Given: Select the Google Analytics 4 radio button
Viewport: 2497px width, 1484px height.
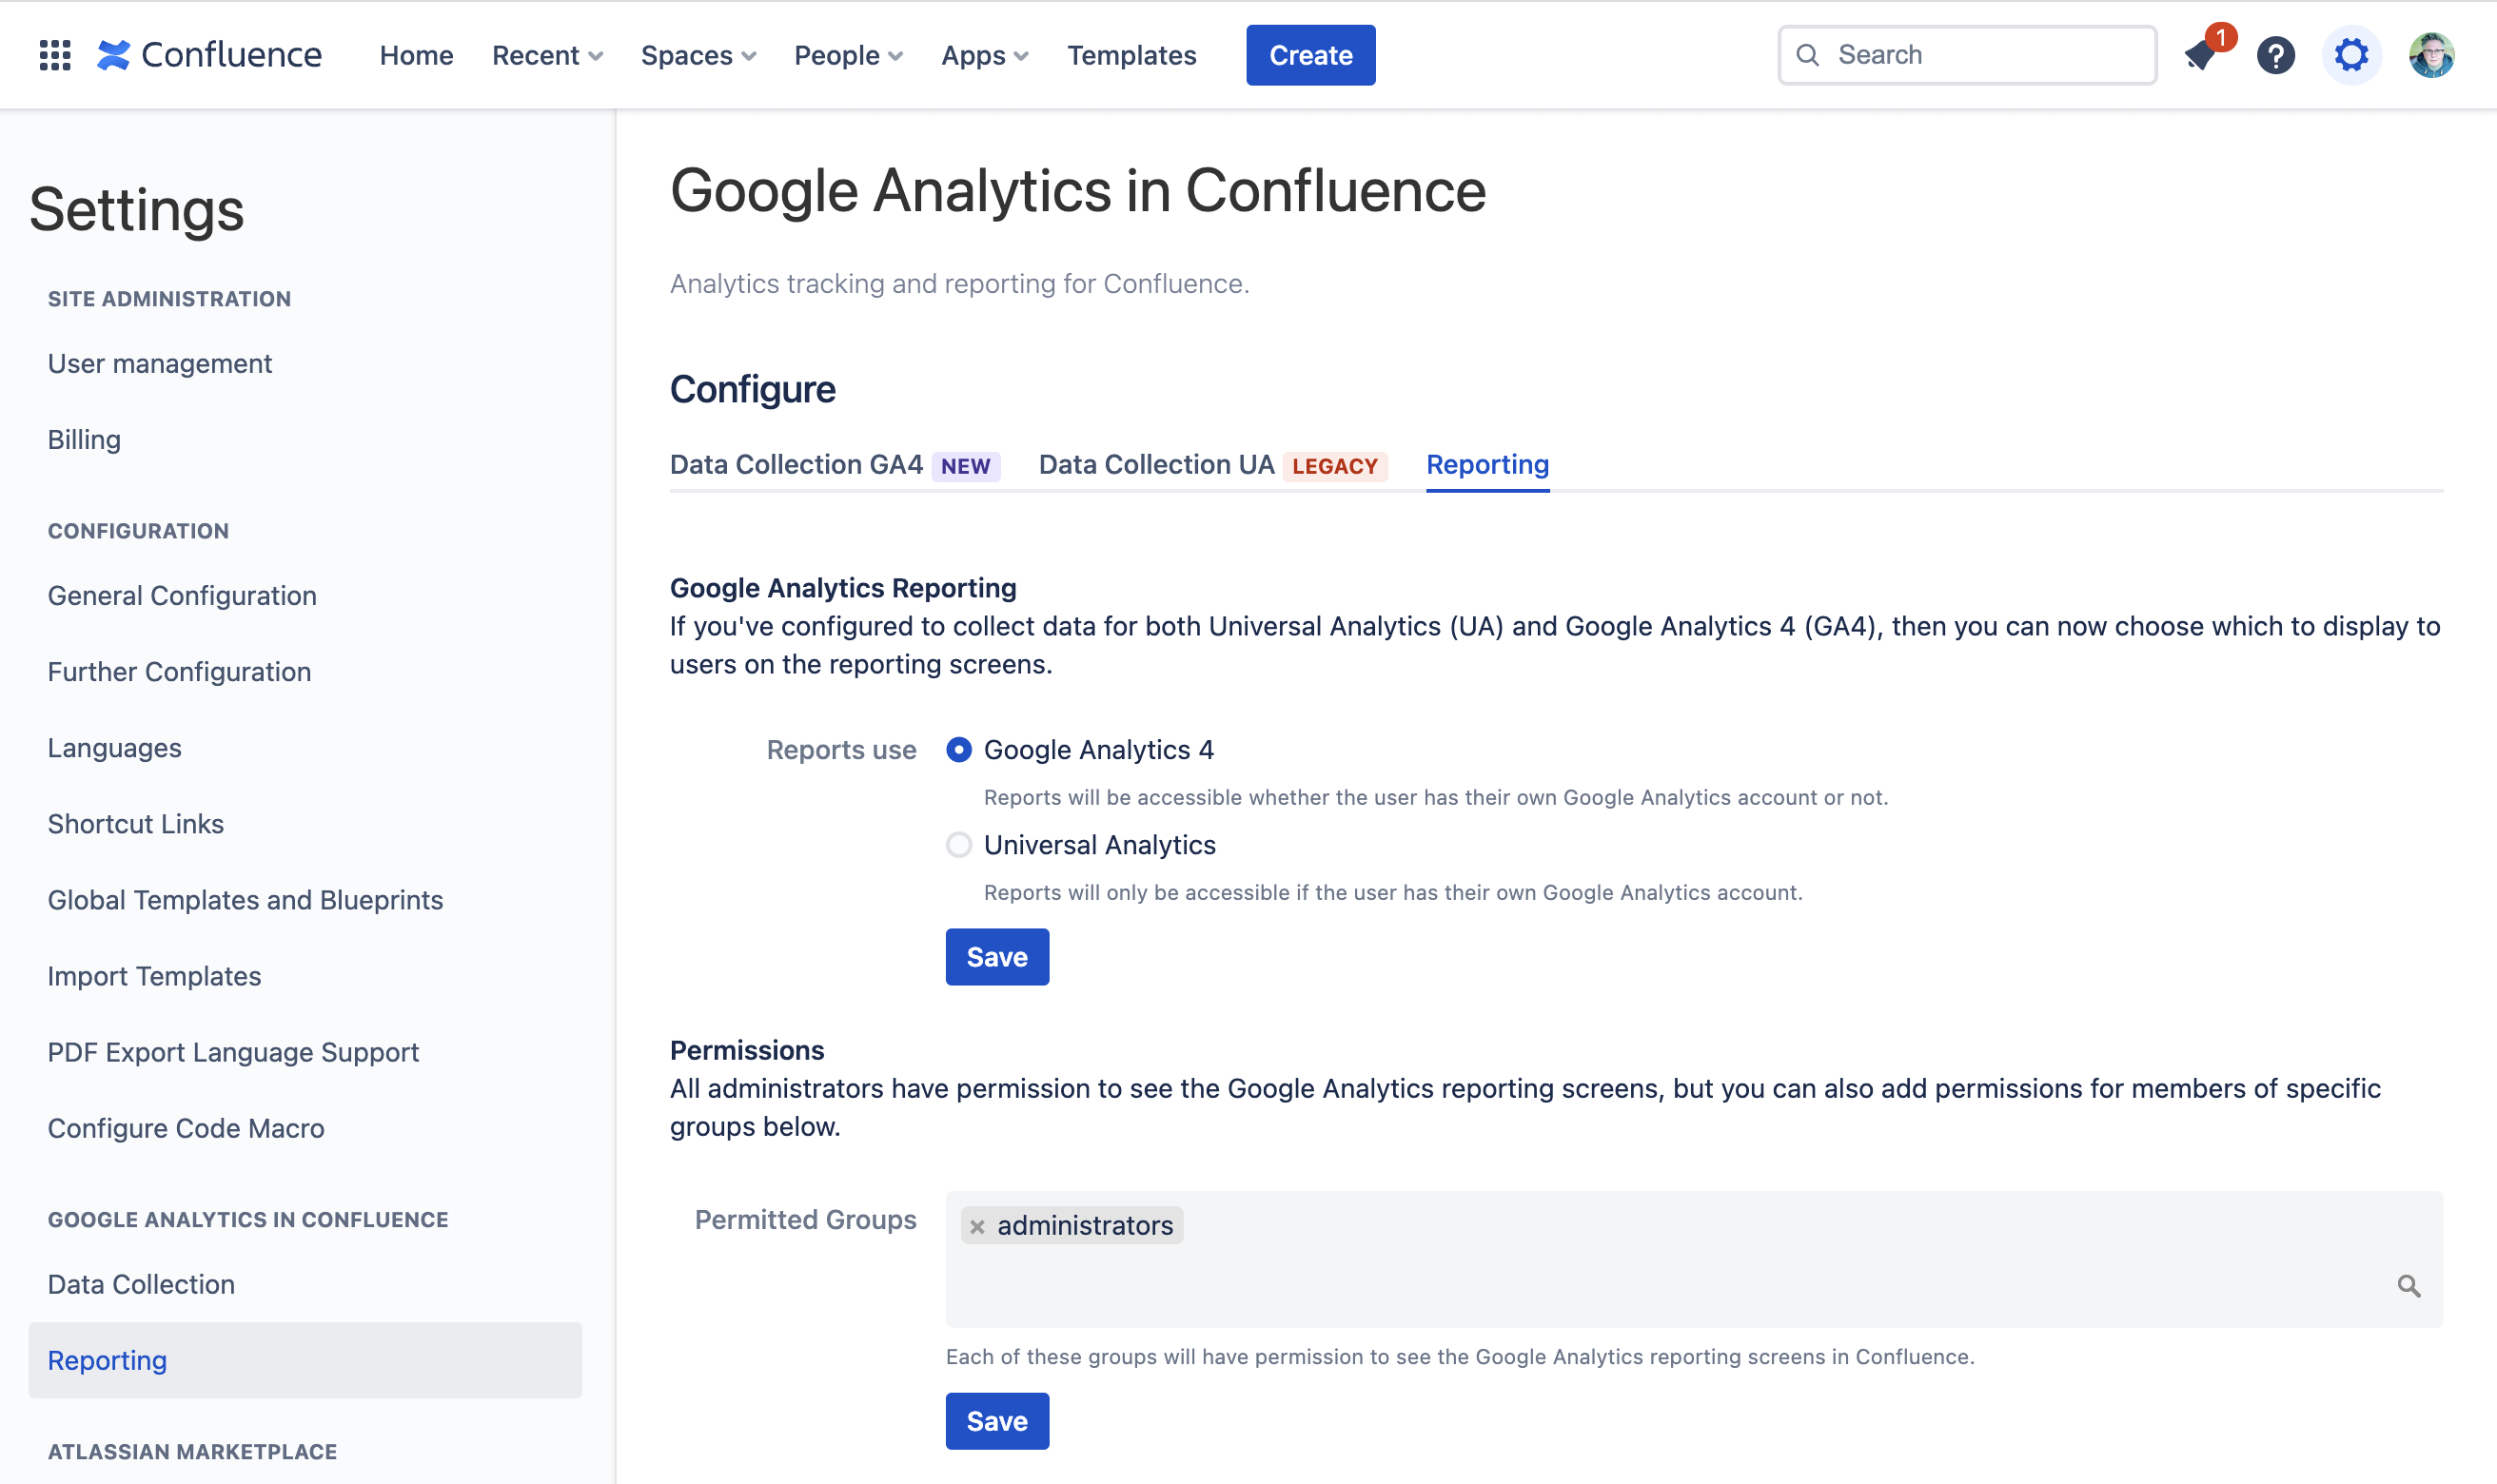Looking at the screenshot, I should click(959, 750).
